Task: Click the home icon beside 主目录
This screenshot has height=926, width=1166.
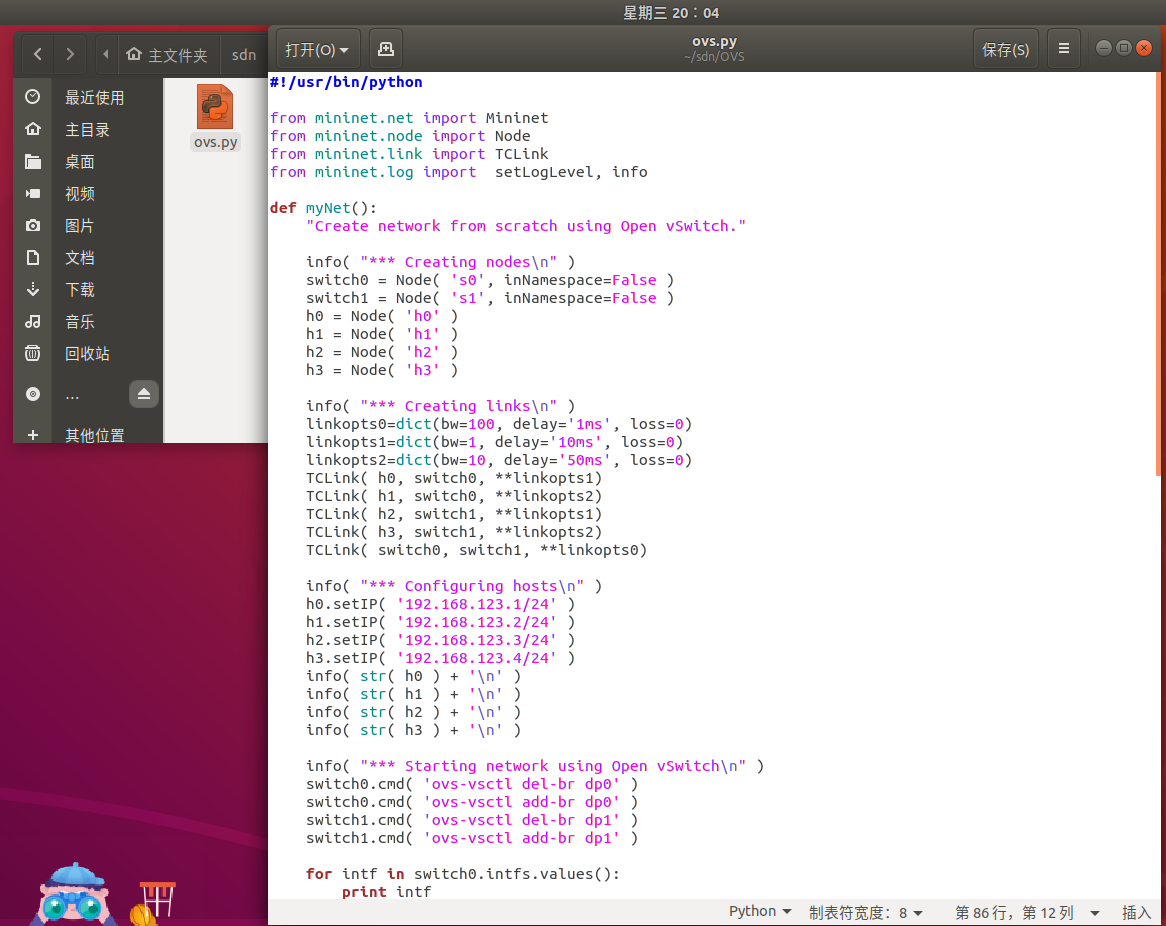Action: pyautogui.click(x=33, y=129)
